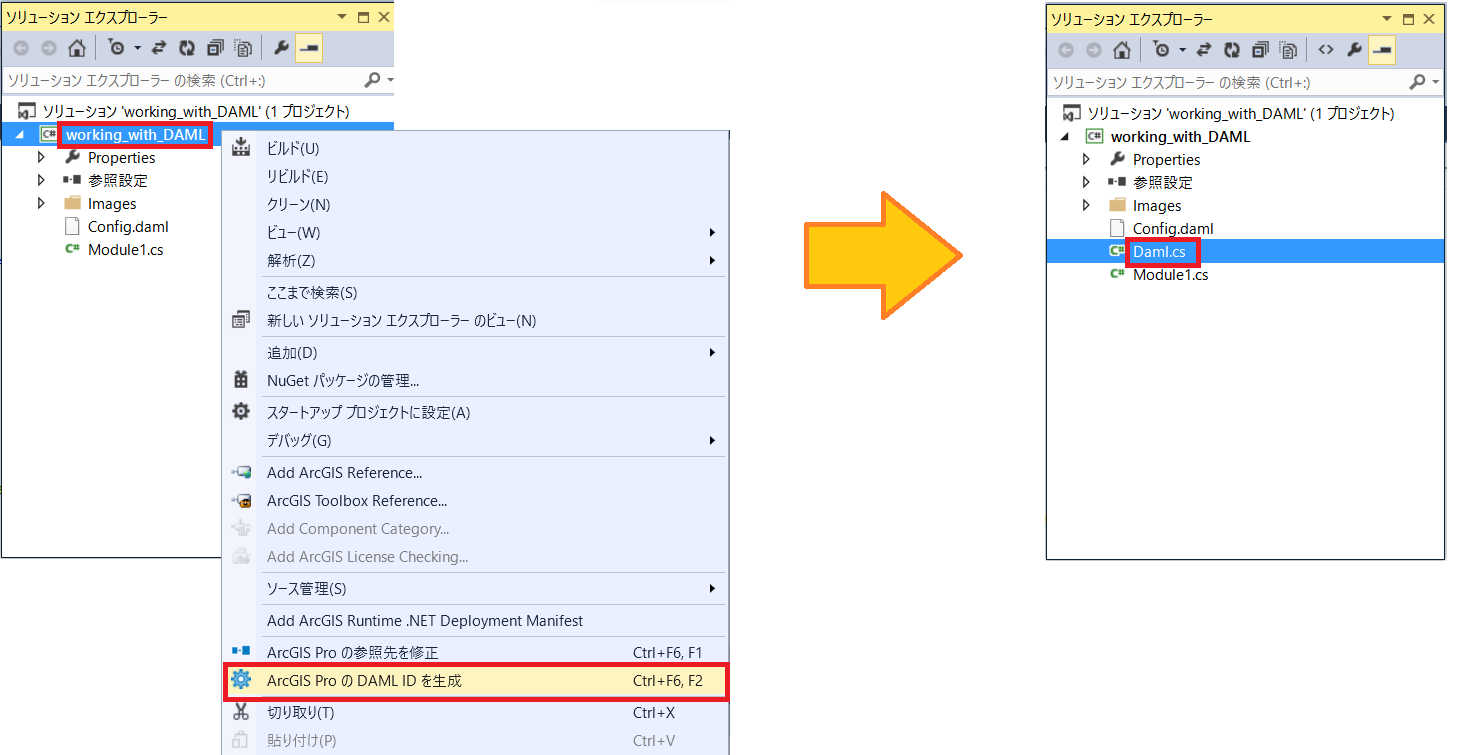The width and height of the screenshot is (1463, 755).
Task: Select リビルド(E) in the context menu
Action: (x=475, y=176)
